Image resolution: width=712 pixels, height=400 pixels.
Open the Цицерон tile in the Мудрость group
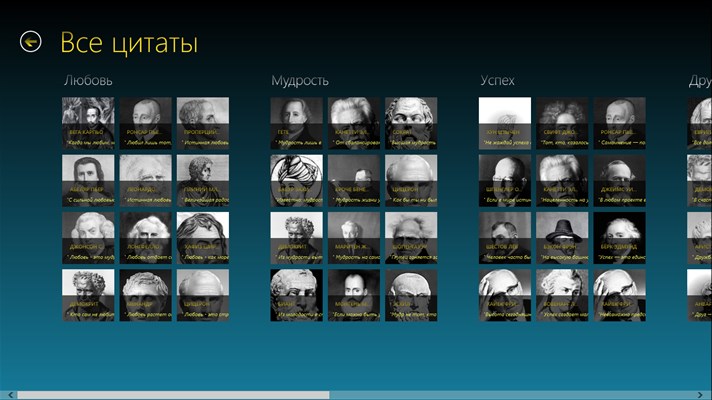click(x=411, y=181)
